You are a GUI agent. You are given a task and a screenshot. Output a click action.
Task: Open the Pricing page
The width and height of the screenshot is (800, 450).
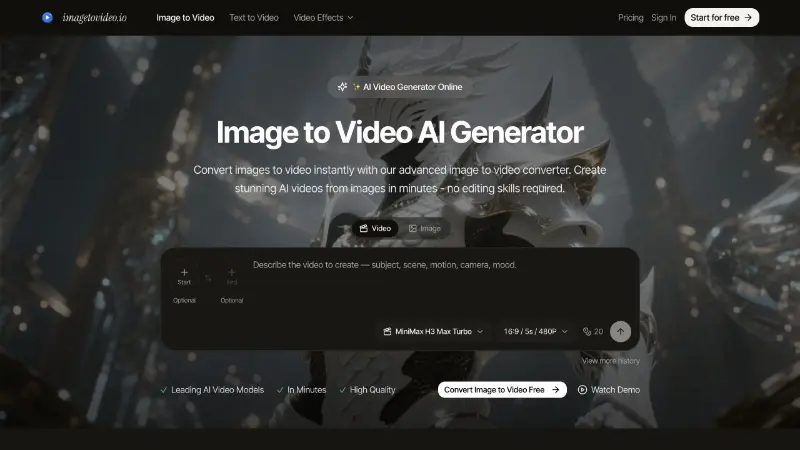[x=631, y=18]
